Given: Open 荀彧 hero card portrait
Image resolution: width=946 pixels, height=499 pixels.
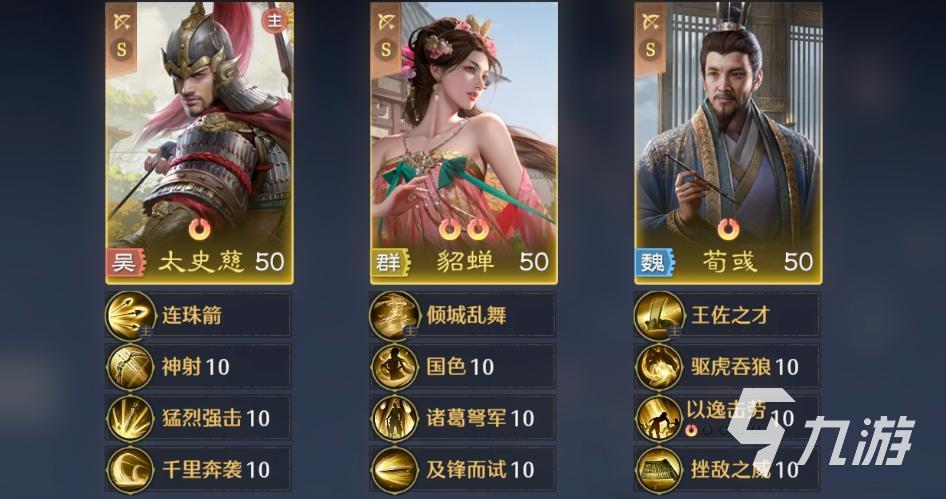Looking at the screenshot, I should point(728,143).
